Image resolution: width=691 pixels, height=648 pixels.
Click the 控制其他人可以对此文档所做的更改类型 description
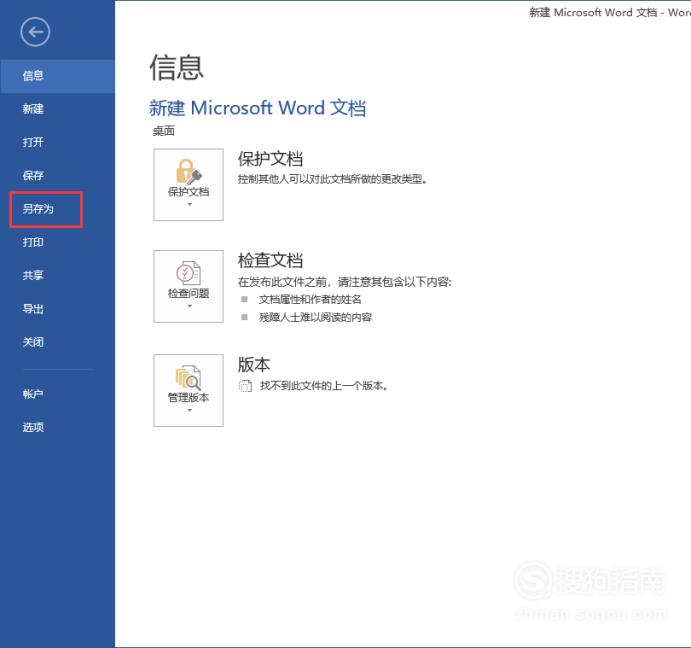click(x=333, y=179)
